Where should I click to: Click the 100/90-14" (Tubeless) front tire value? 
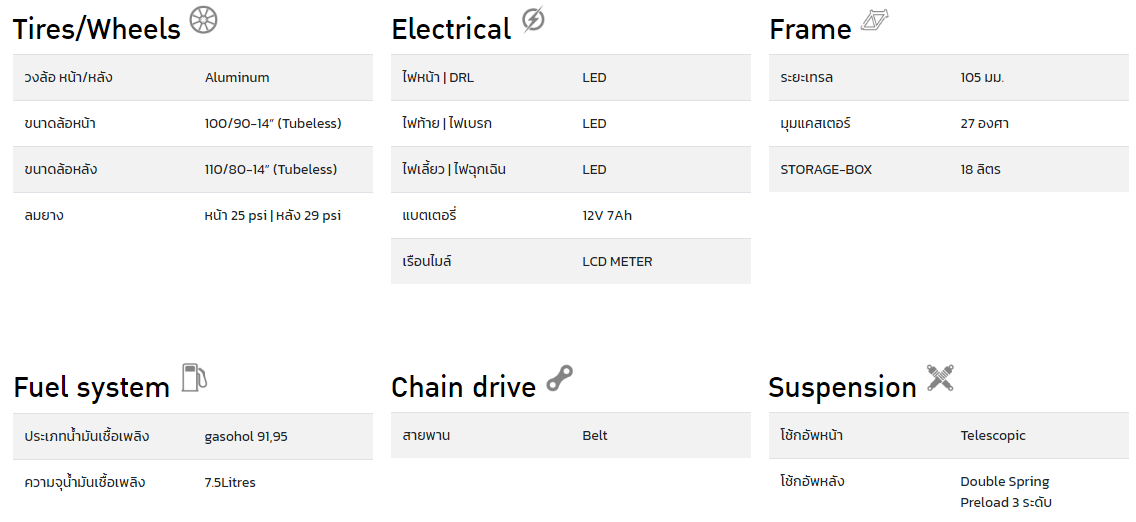[273, 123]
